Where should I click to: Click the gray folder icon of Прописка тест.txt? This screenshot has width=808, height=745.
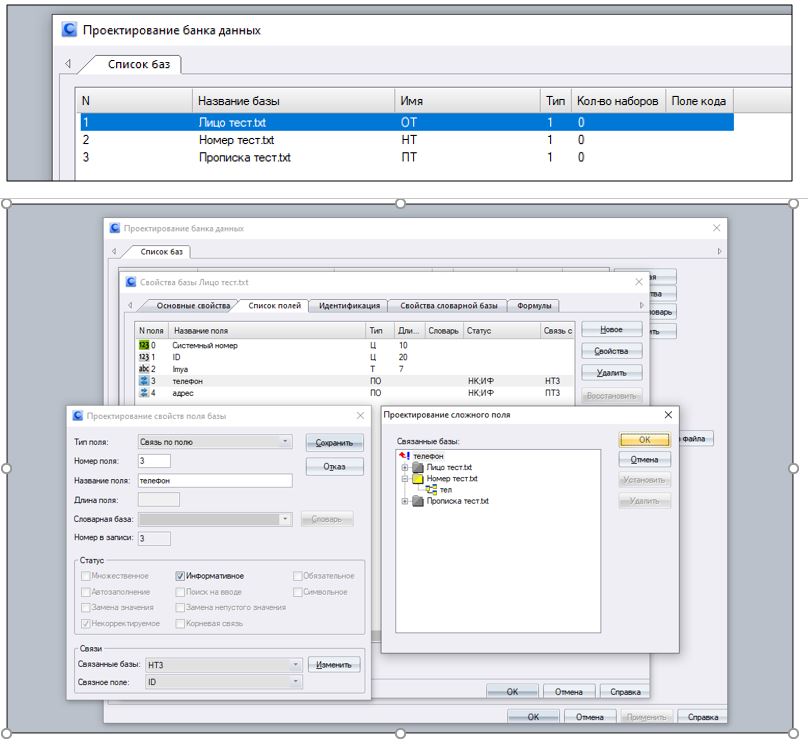click(418, 501)
